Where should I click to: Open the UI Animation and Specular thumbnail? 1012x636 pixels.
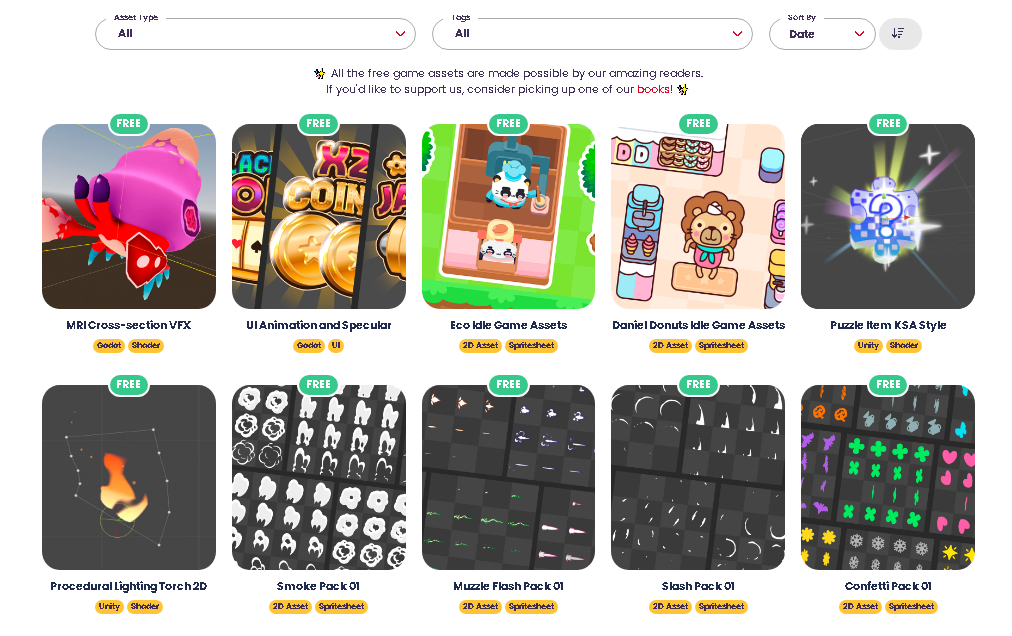click(x=319, y=216)
